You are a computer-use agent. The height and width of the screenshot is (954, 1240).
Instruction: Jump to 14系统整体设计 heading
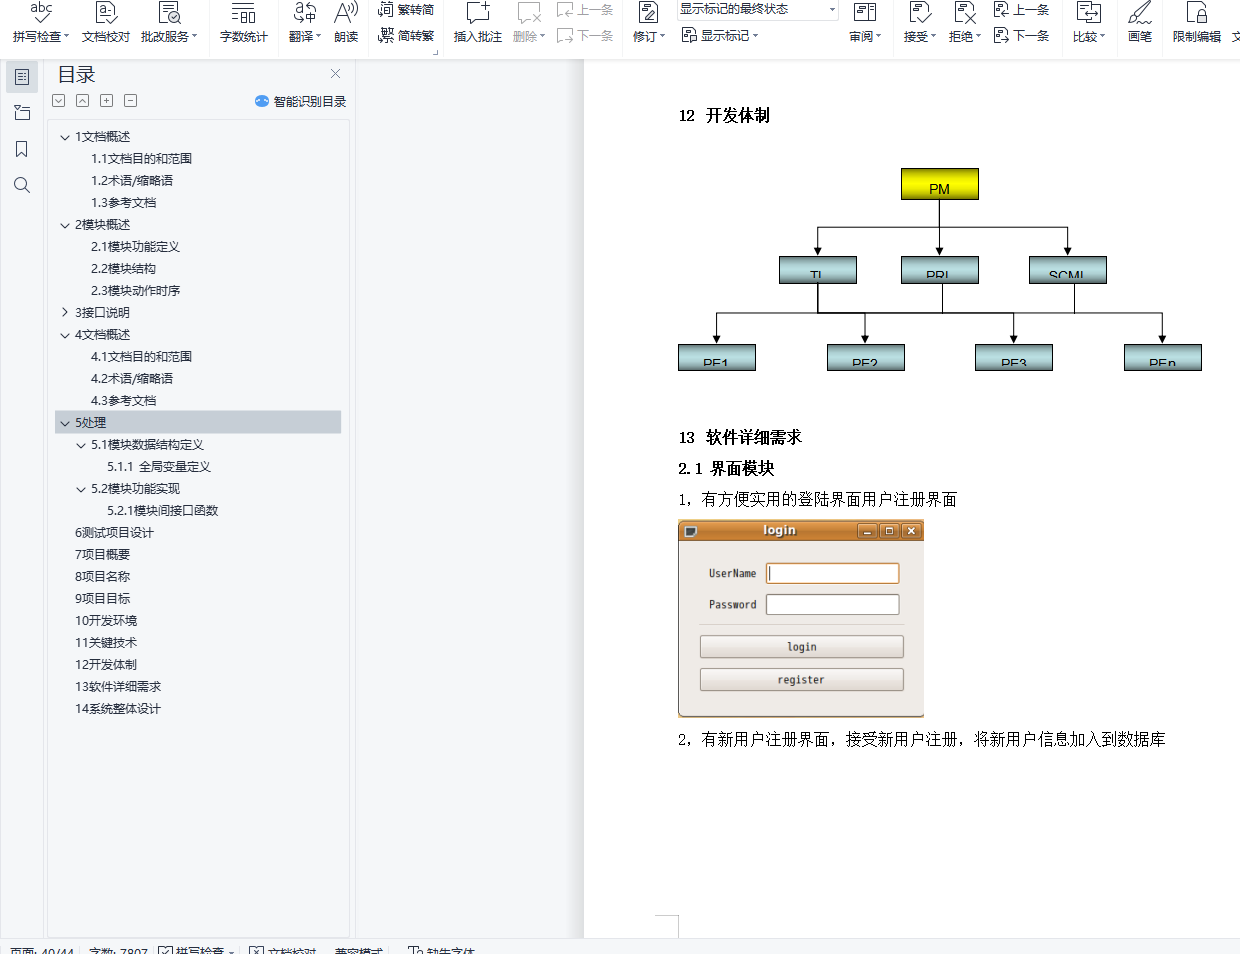117,709
